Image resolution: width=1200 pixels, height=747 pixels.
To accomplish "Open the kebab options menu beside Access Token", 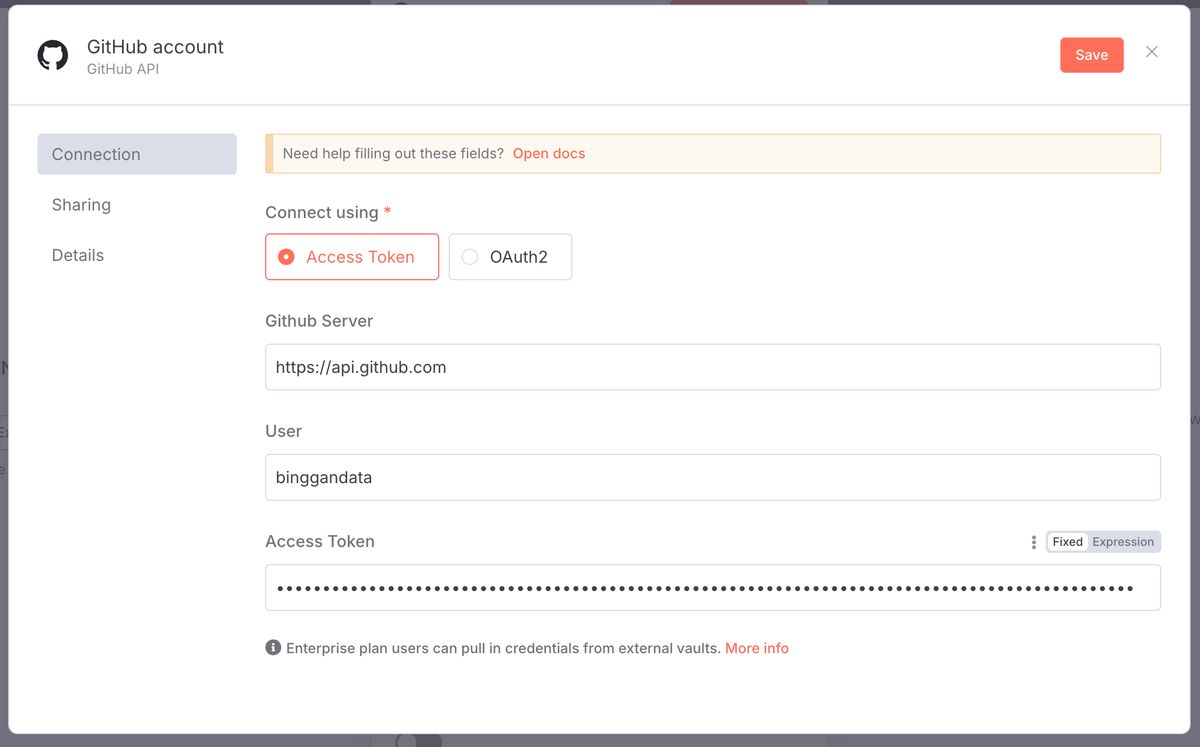I will pyautogui.click(x=1033, y=541).
